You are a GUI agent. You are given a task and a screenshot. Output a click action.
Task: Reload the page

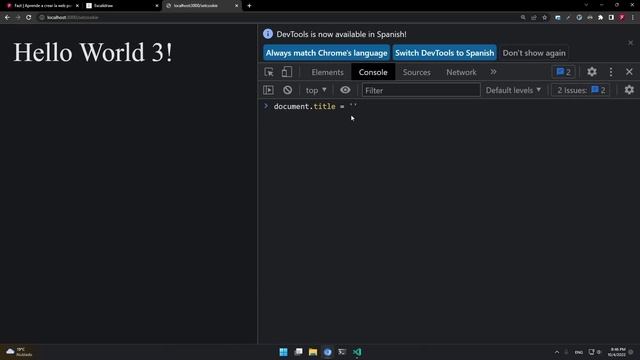(29, 18)
